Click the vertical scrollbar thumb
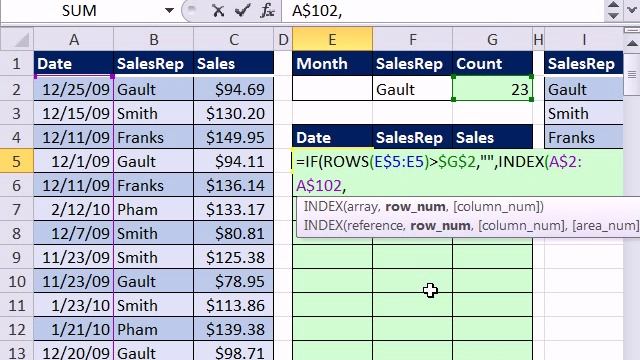Image resolution: width=640 pixels, height=360 pixels. coord(632,74)
